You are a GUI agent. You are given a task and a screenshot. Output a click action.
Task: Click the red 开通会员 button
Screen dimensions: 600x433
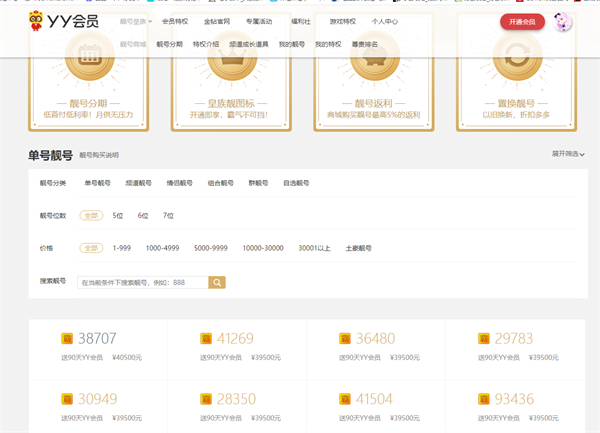click(x=522, y=22)
